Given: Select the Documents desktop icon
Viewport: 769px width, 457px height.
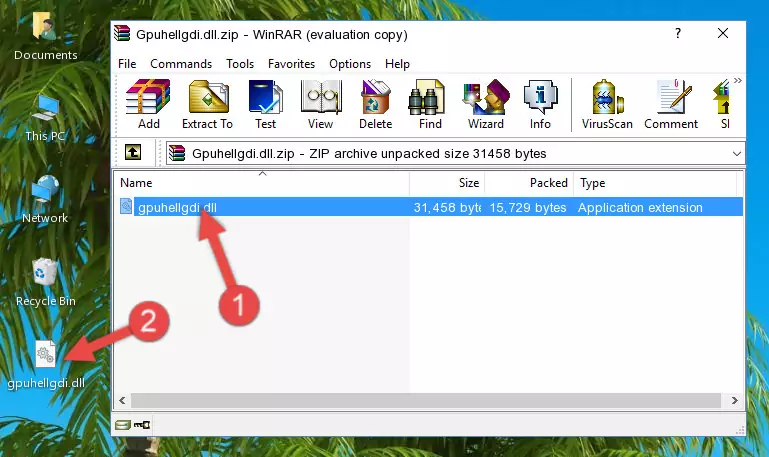Looking at the screenshot, I should click(x=46, y=37).
